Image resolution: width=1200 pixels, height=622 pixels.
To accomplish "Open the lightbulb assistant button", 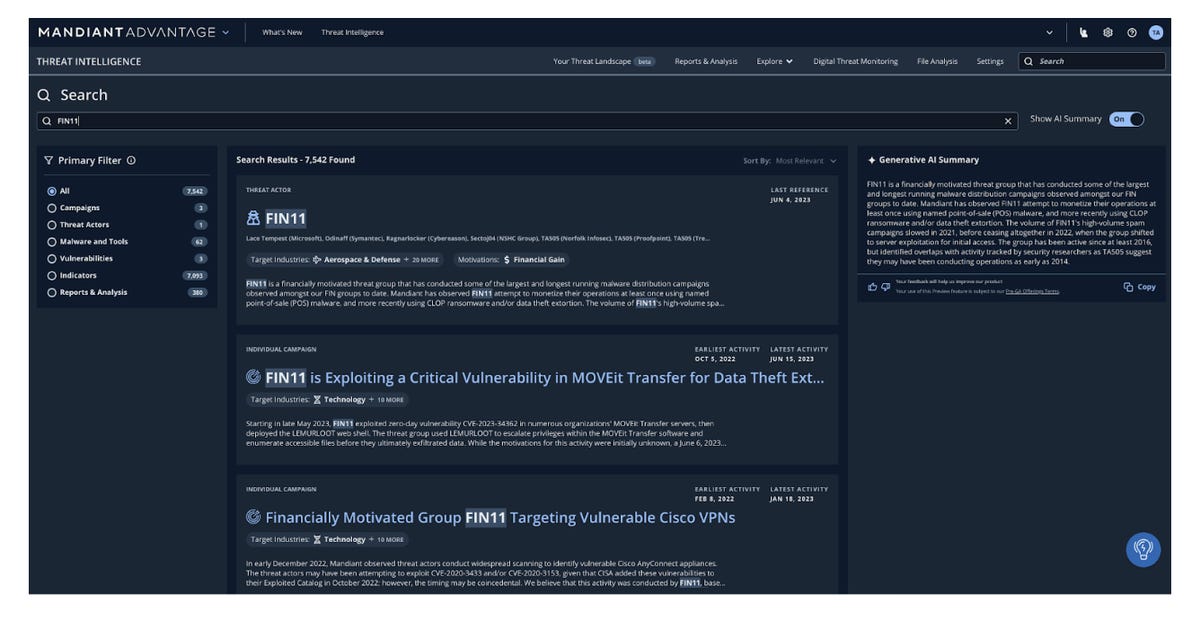I will point(1143,550).
